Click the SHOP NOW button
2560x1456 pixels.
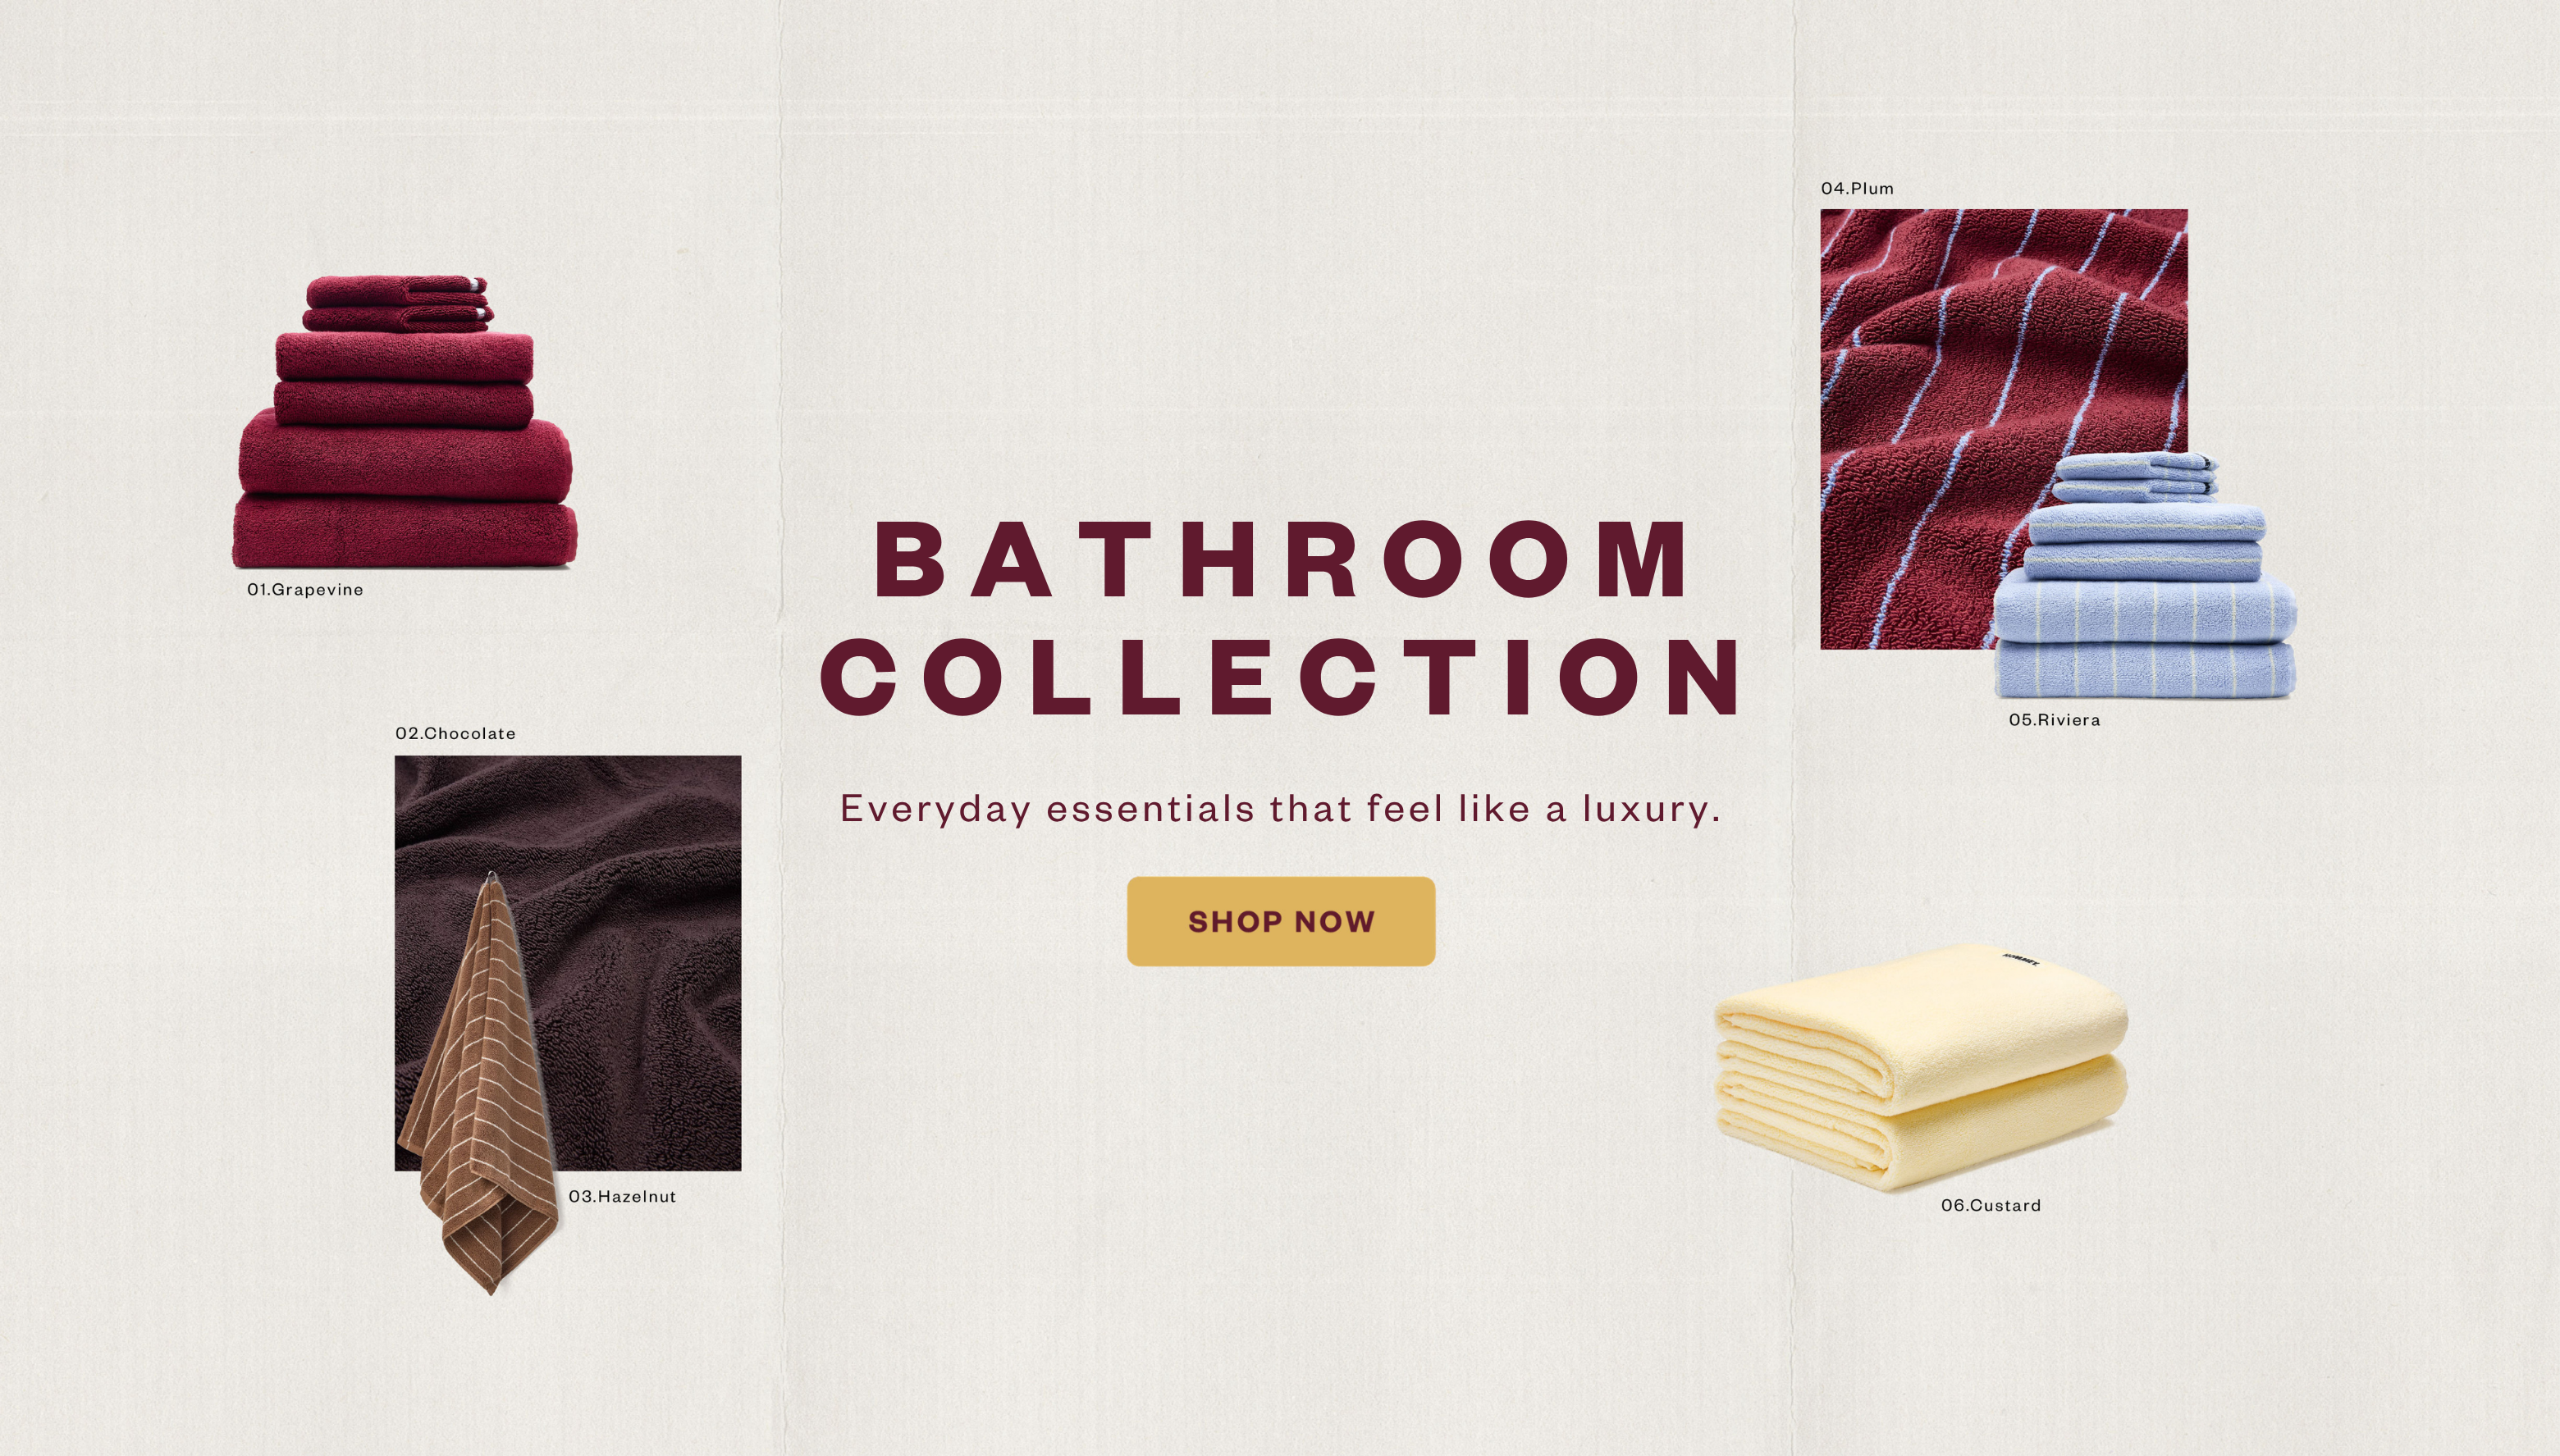click(x=1281, y=921)
